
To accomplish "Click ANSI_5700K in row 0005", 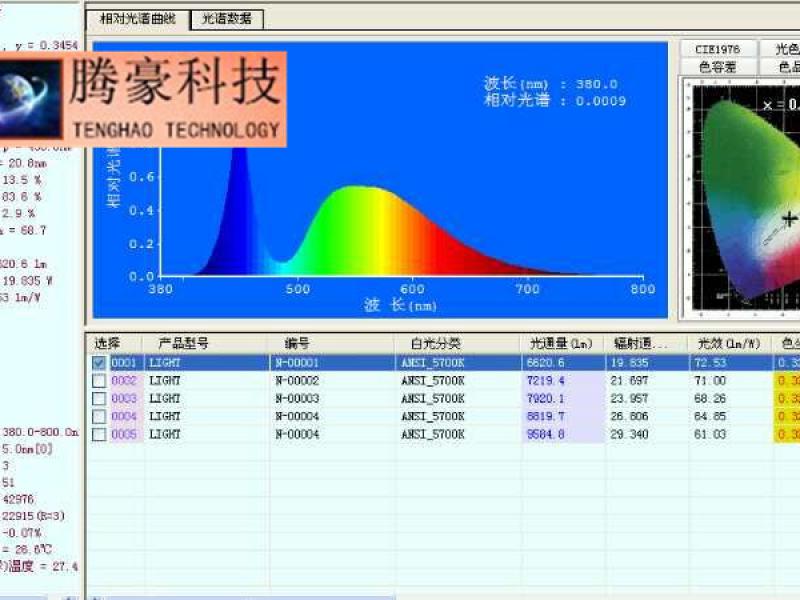I will click(433, 434).
